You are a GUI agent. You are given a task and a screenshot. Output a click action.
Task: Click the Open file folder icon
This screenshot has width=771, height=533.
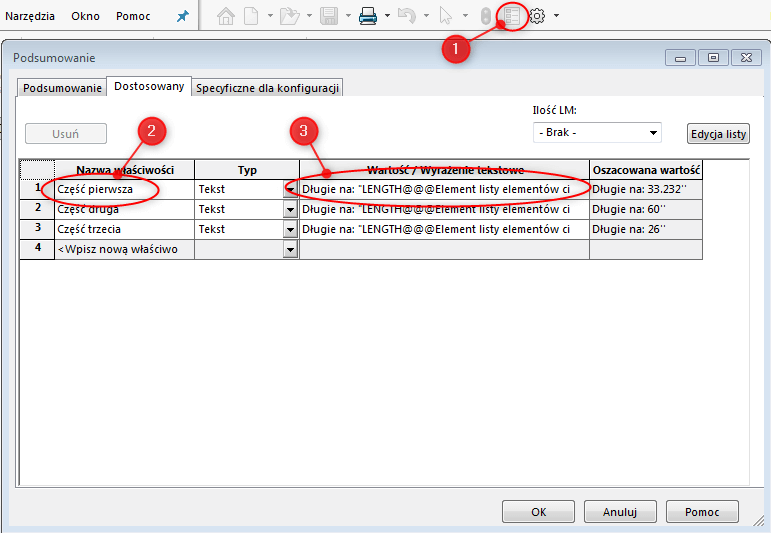click(290, 16)
